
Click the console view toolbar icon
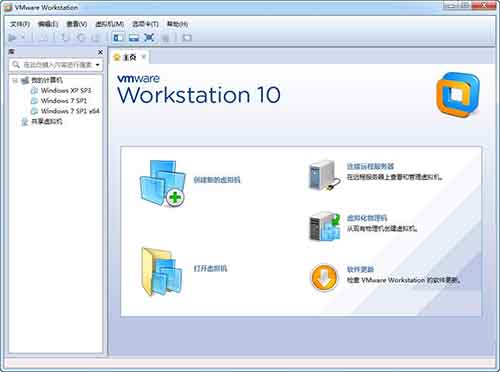[x=187, y=37]
